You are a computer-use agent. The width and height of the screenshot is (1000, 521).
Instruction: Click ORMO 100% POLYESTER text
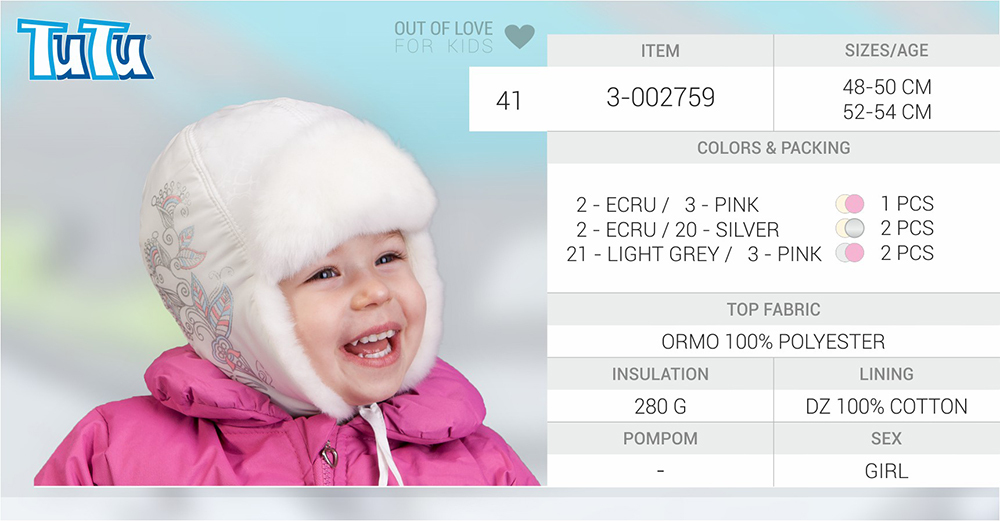[x=773, y=342]
